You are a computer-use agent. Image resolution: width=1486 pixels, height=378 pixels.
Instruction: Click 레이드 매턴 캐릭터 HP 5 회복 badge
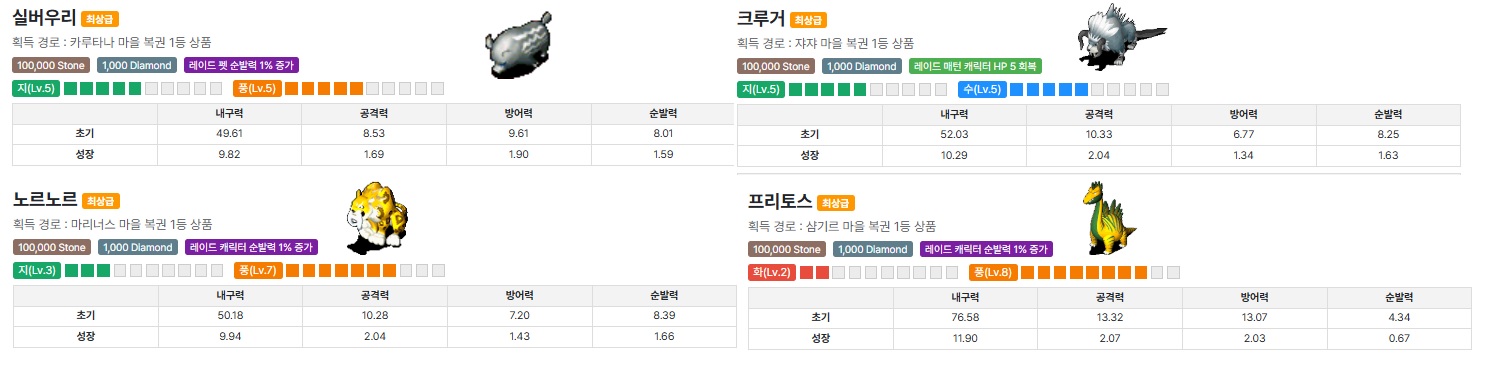tap(975, 66)
